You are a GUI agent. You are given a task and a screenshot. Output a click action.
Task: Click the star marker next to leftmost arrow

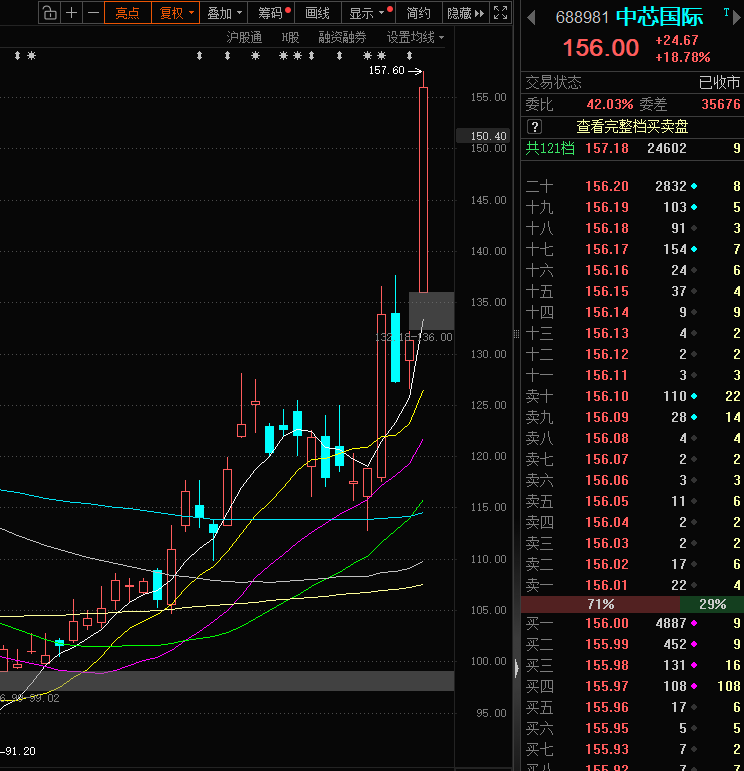coord(31,56)
